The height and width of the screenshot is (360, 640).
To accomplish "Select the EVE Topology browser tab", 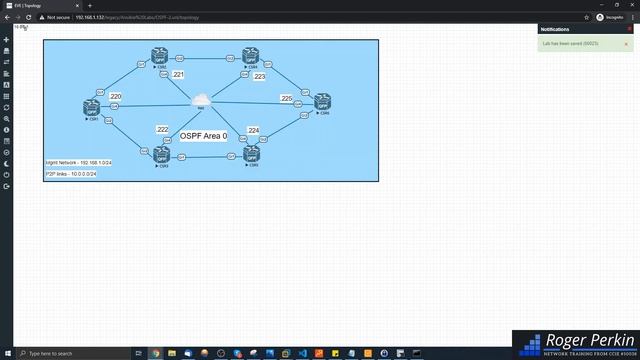I will point(42,6).
